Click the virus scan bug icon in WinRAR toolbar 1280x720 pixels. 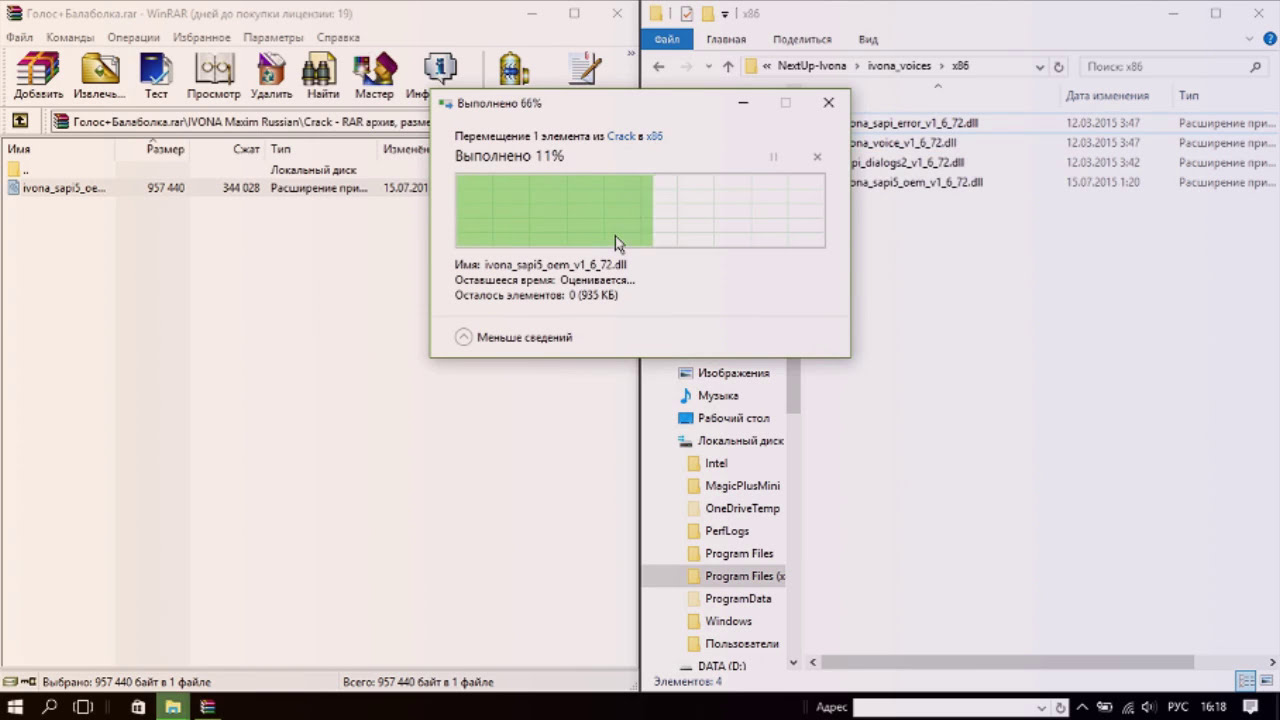(513, 70)
